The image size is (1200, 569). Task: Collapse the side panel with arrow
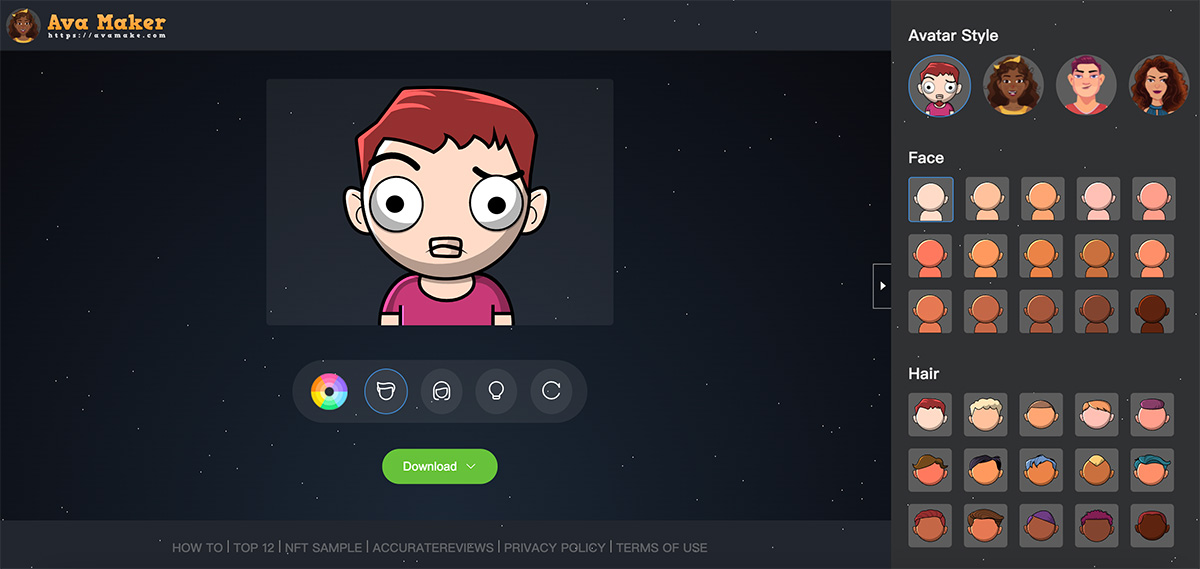(882, 286)
